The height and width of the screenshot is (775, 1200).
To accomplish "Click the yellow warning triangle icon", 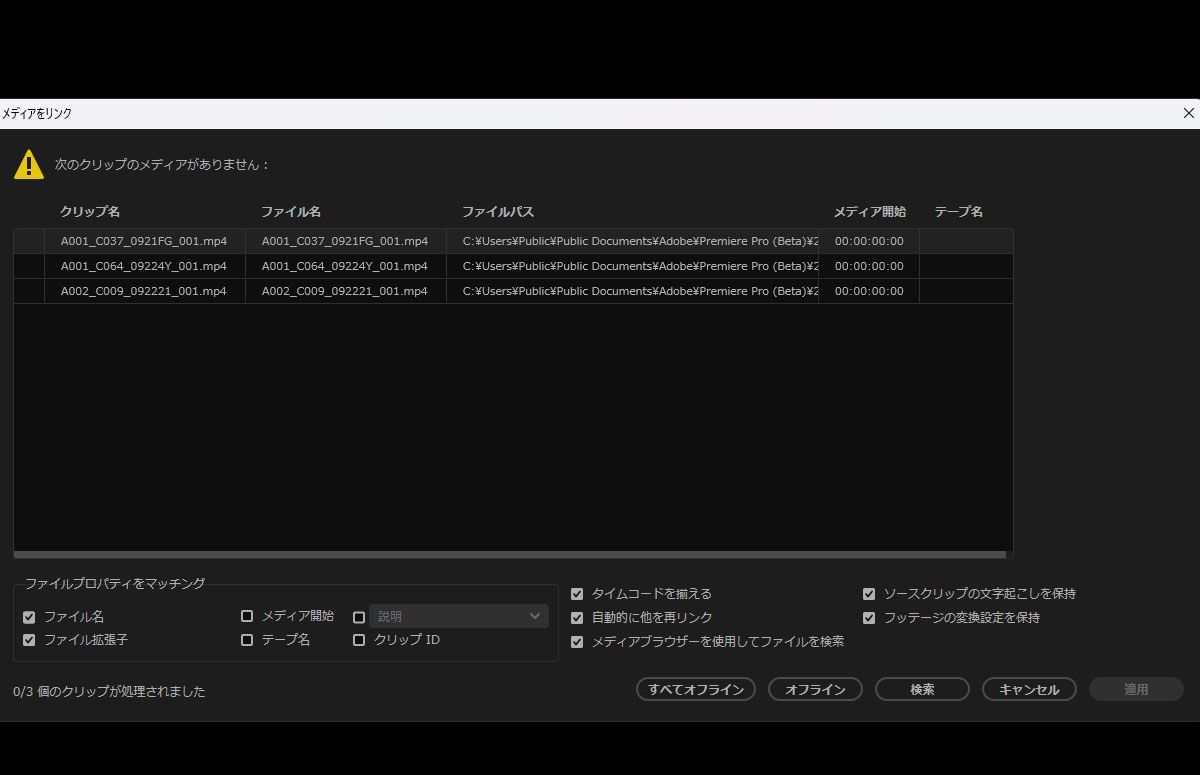I will tap(29, 163).
